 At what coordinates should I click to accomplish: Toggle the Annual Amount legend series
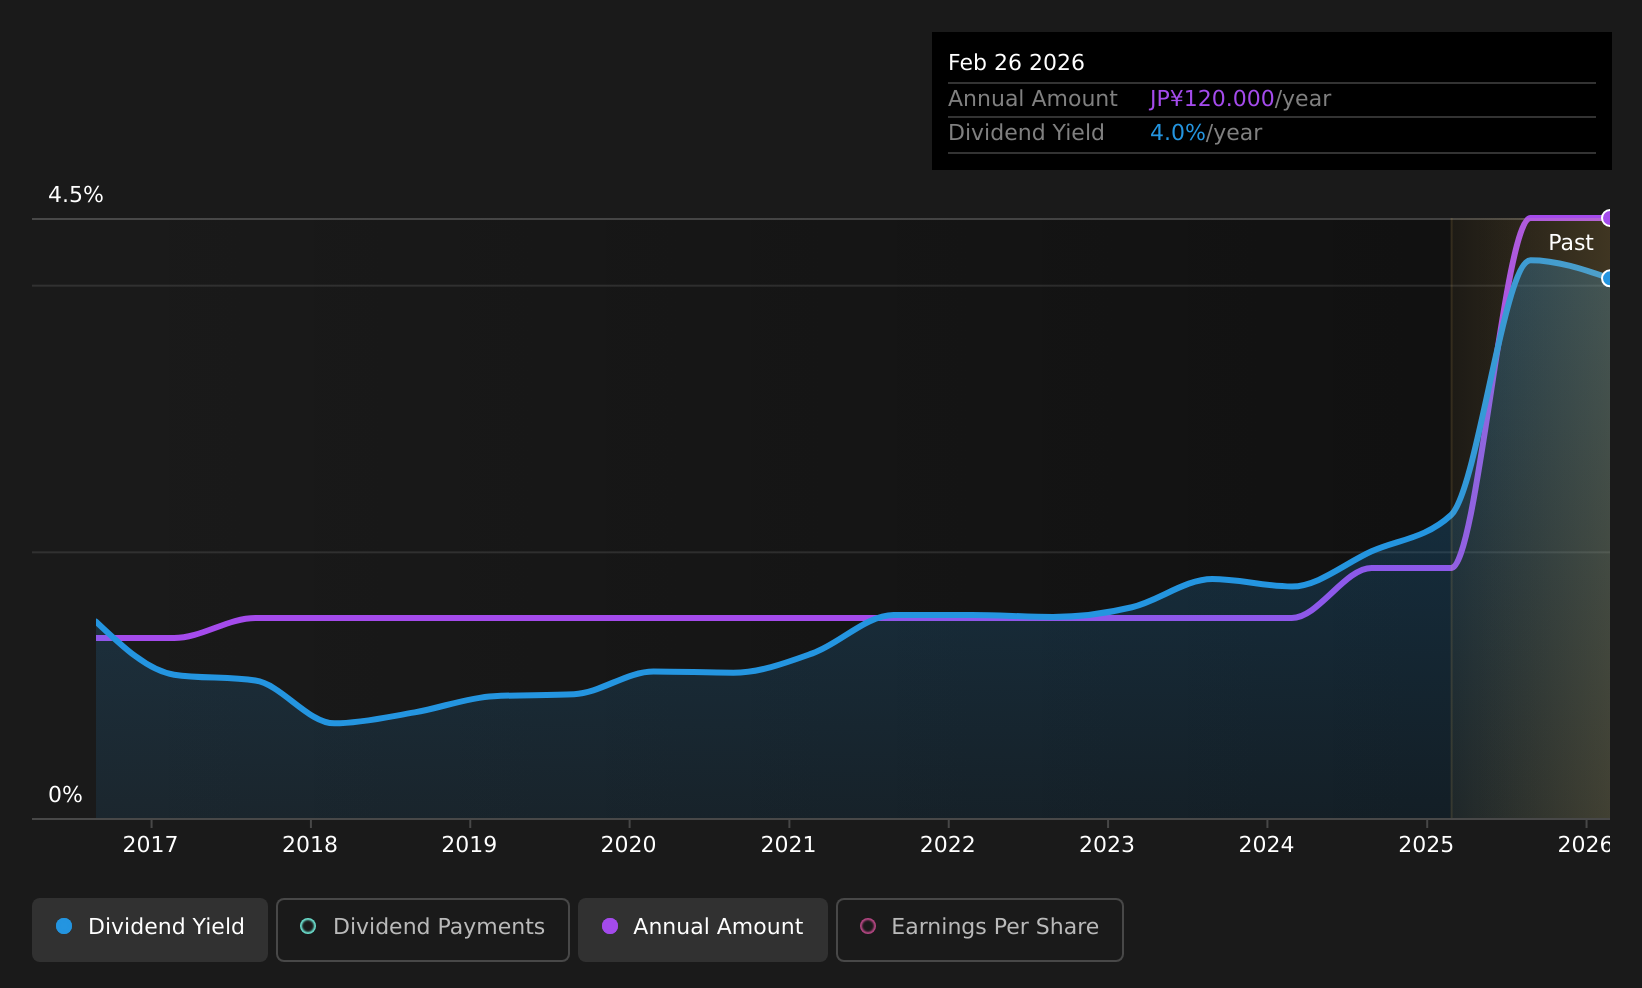[702, 929]
